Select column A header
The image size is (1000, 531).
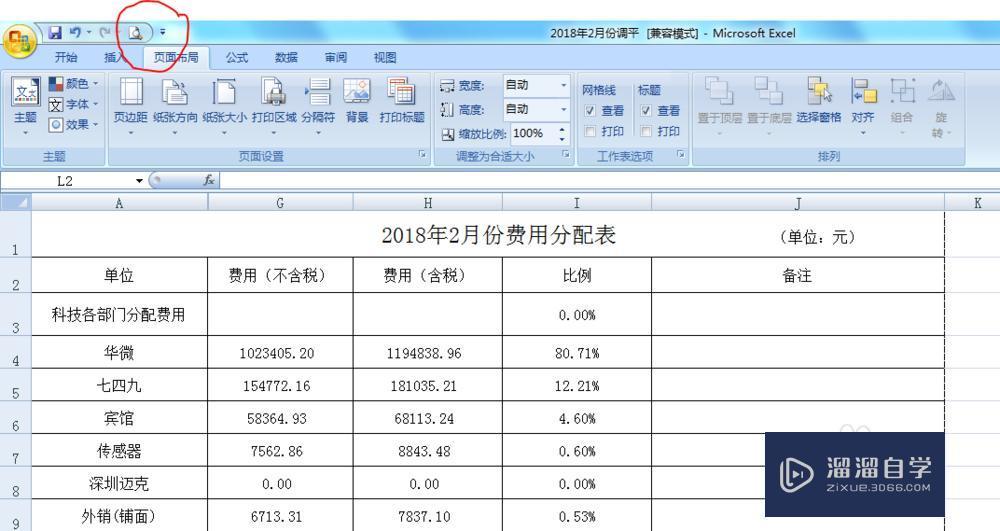coord(119,203)
